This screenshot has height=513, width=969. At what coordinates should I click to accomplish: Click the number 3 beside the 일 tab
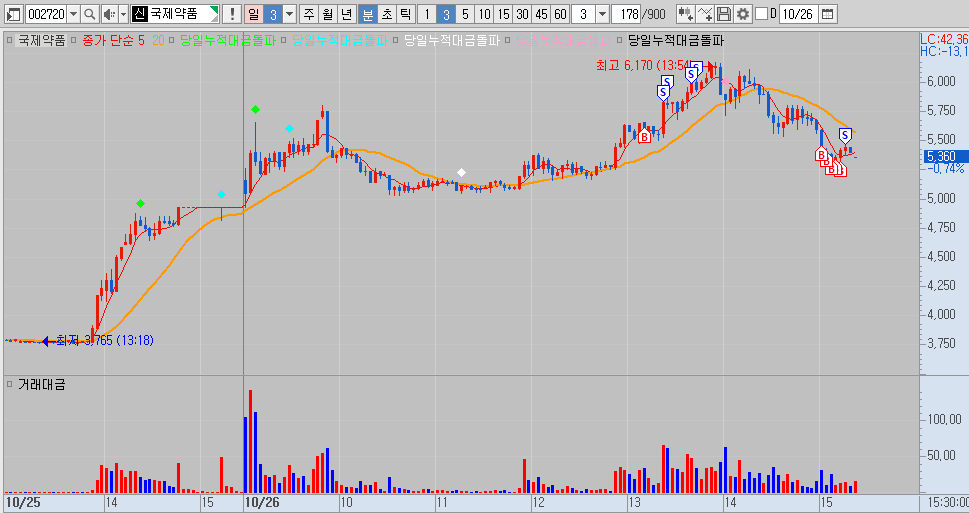coord(273,14)
